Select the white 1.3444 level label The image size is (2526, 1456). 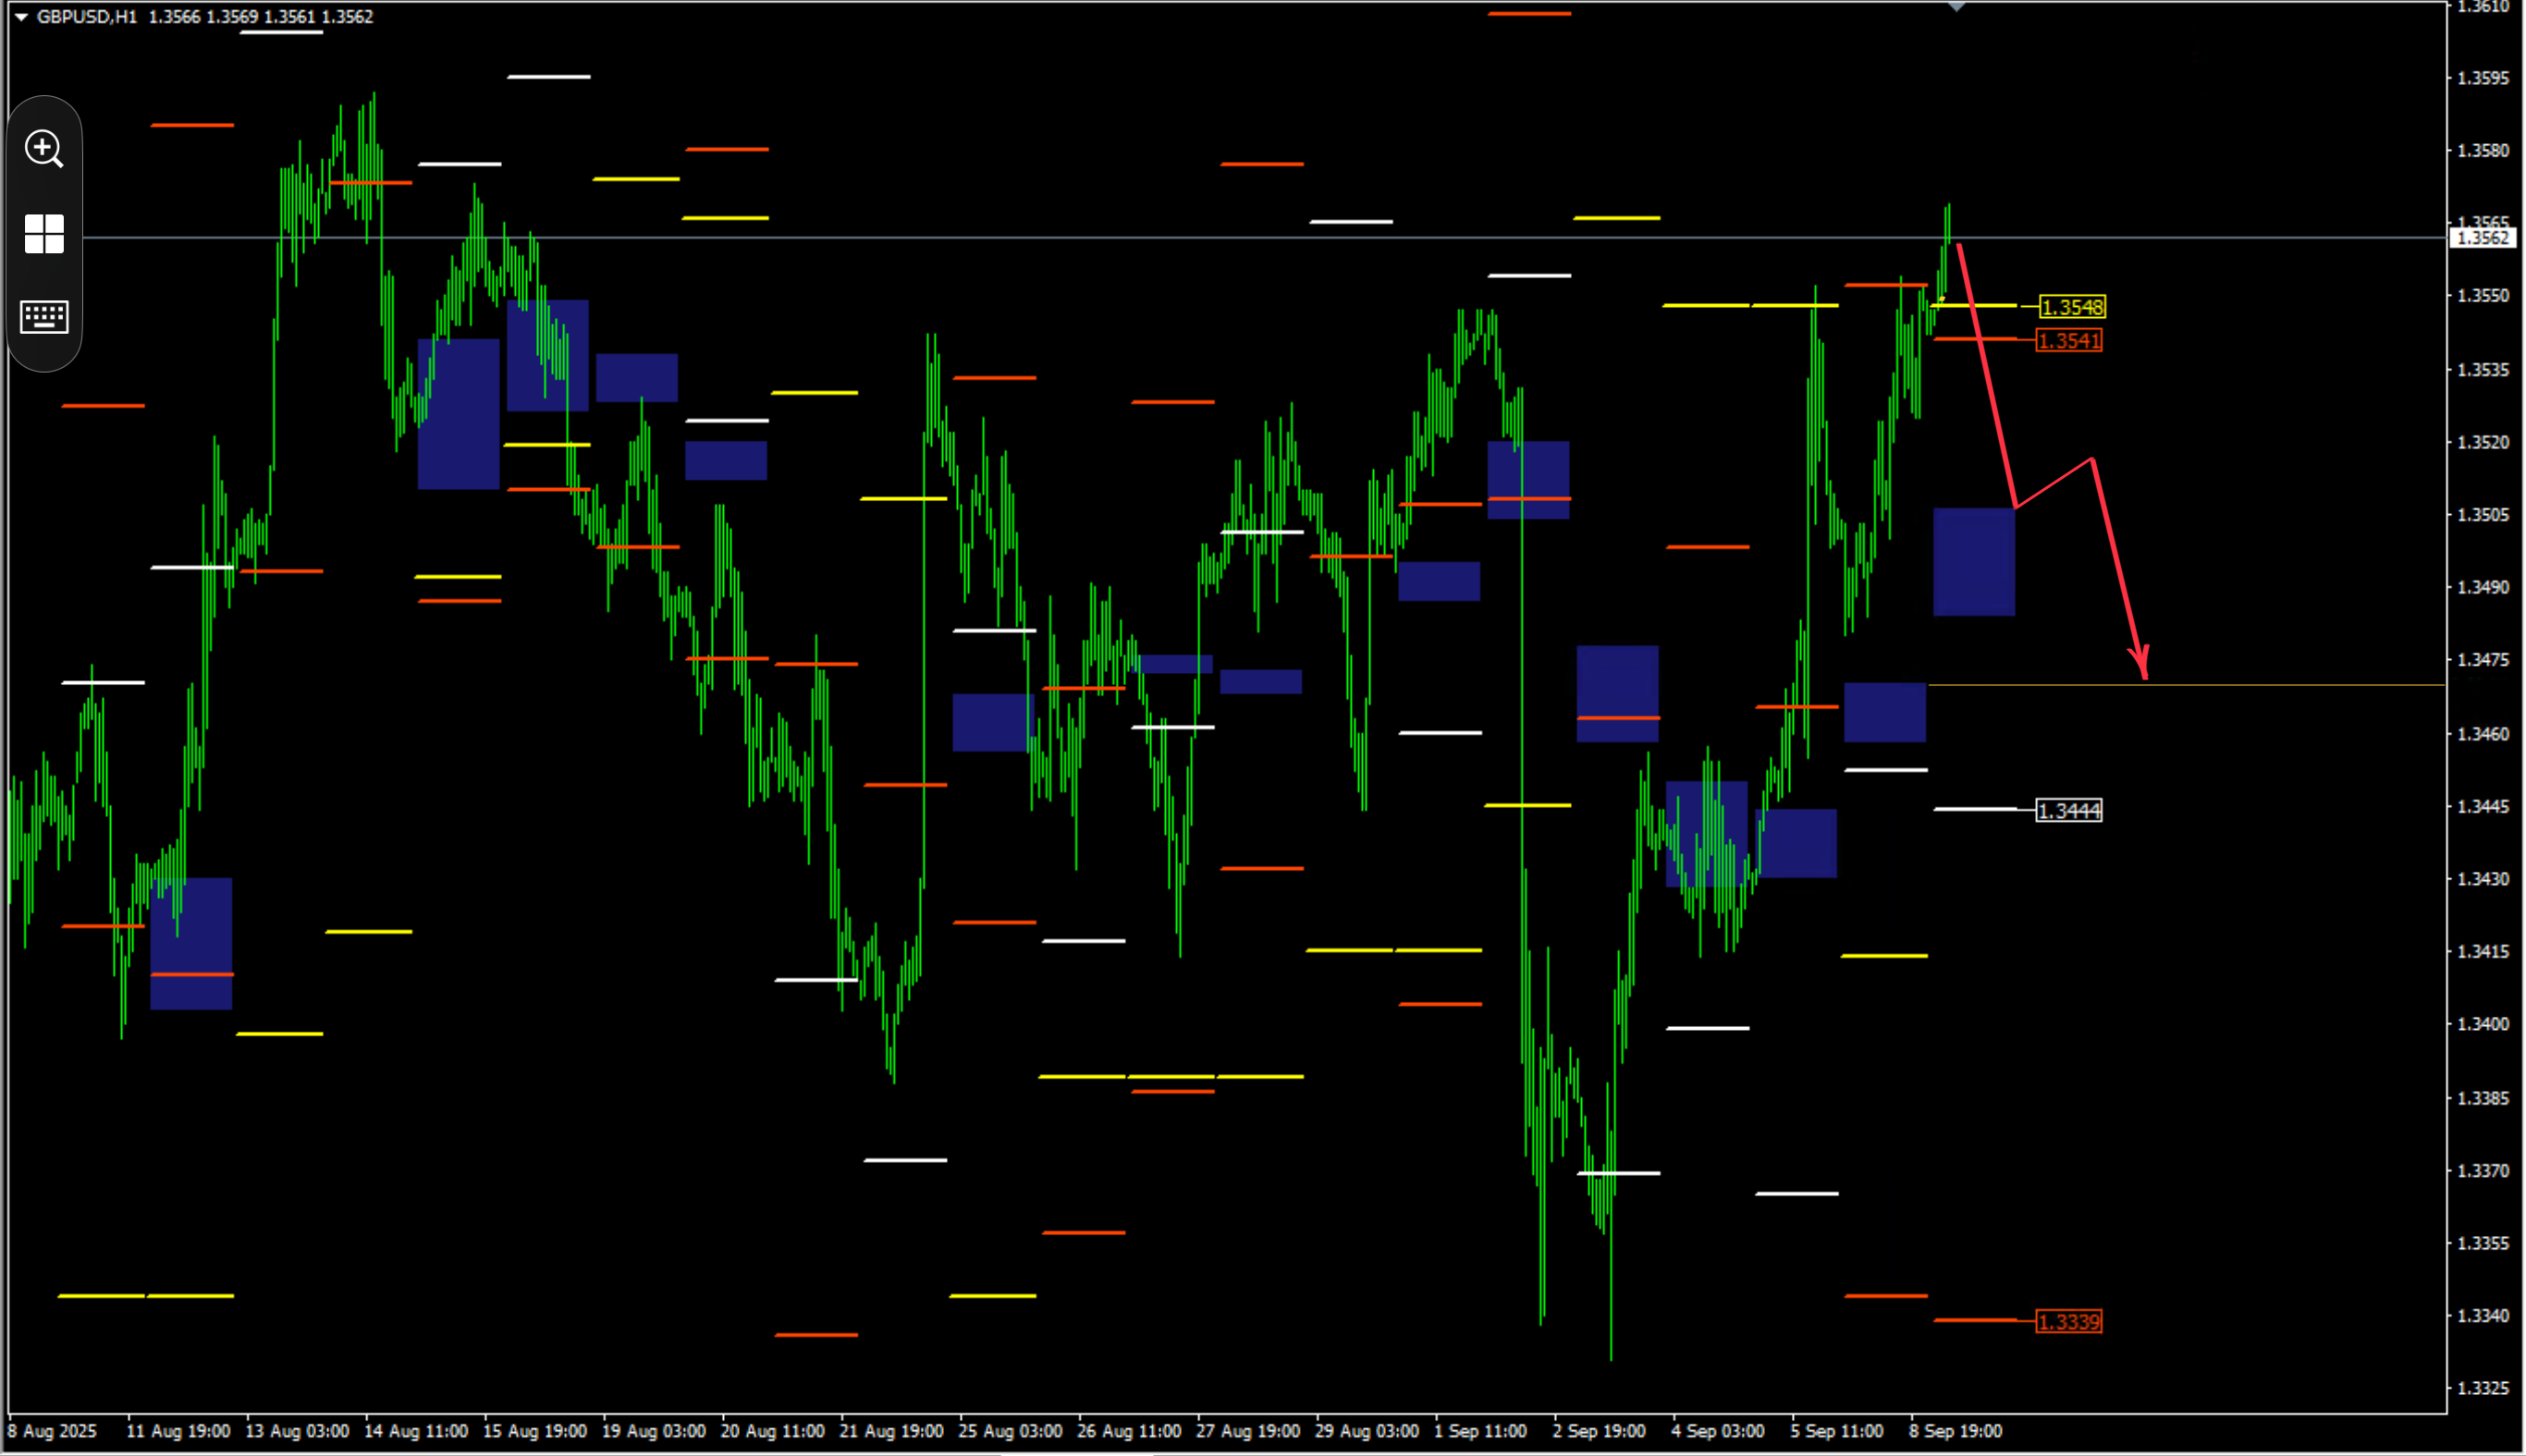[x=2069, y=810]
